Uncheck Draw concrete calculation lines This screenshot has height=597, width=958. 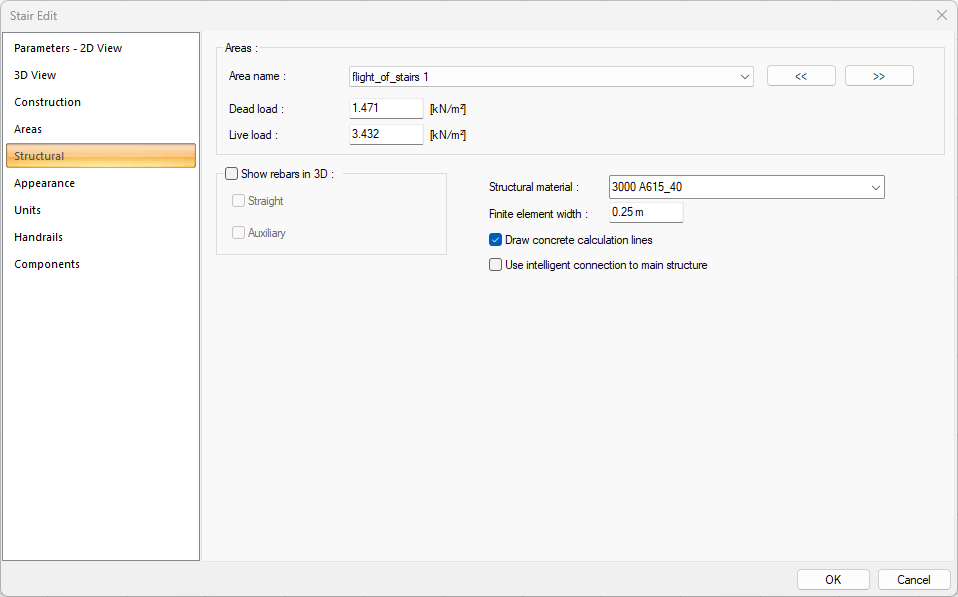coord(495,240)
